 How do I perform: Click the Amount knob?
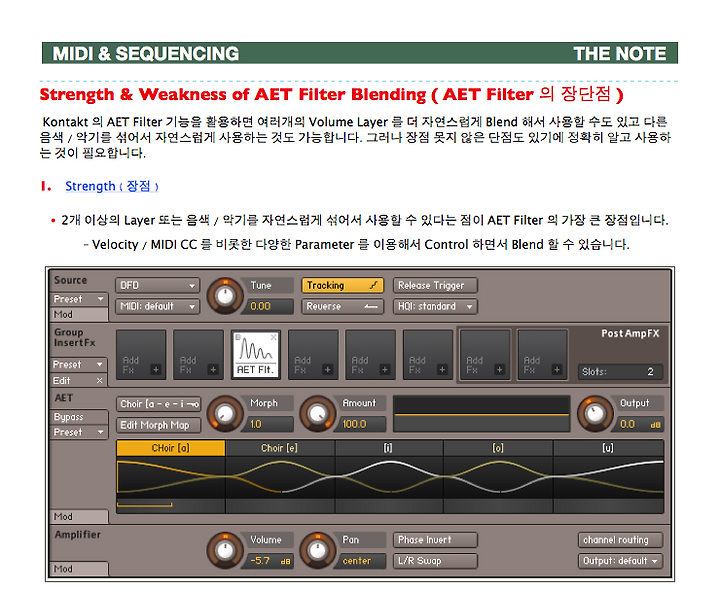(317, 414)
